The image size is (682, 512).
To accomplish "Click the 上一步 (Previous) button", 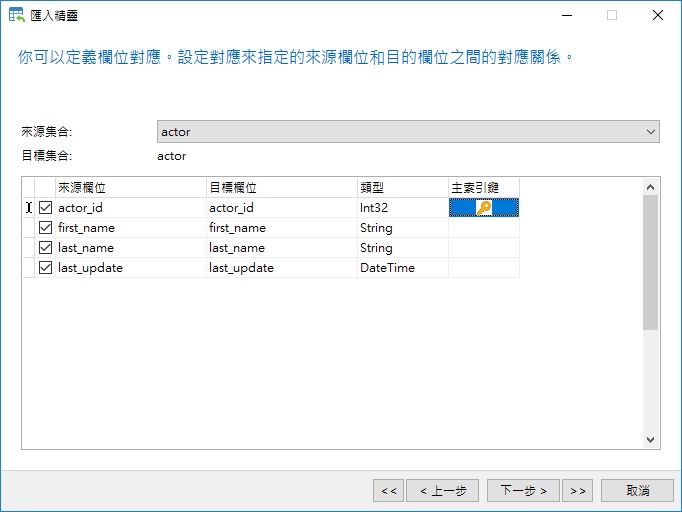I will click(x=442, y=490).
